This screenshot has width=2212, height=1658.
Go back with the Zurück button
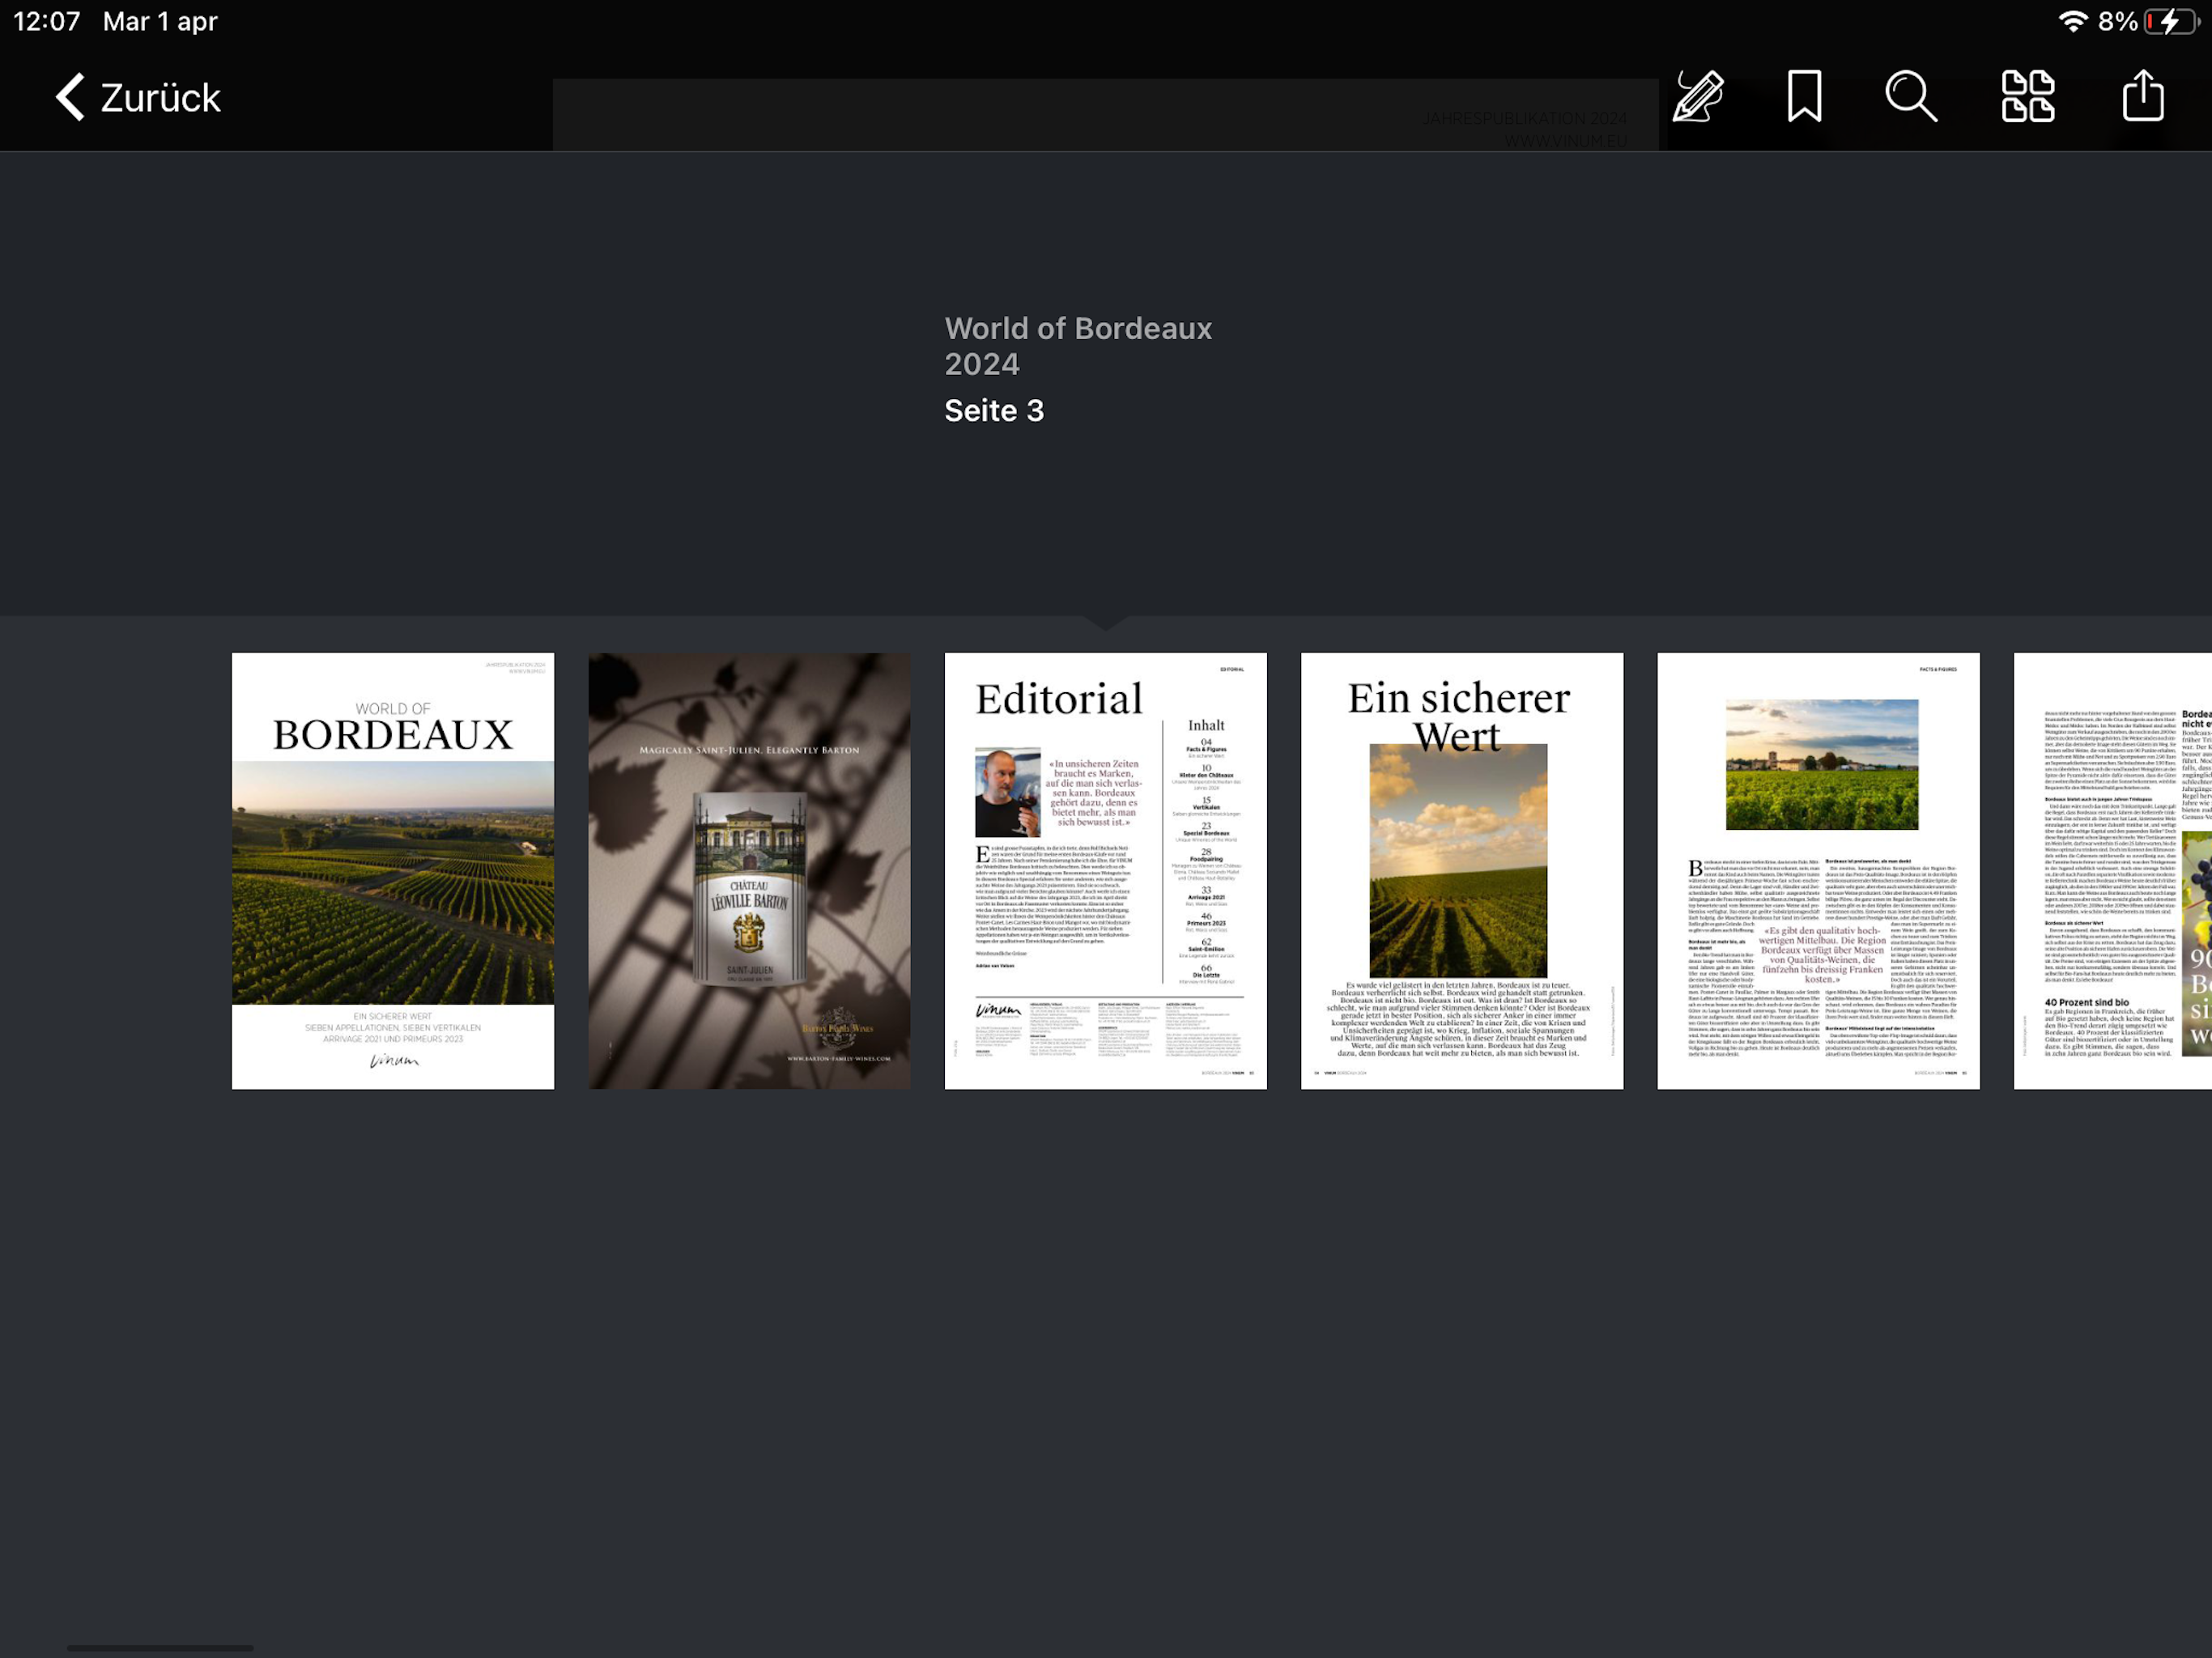coord(138,97)
